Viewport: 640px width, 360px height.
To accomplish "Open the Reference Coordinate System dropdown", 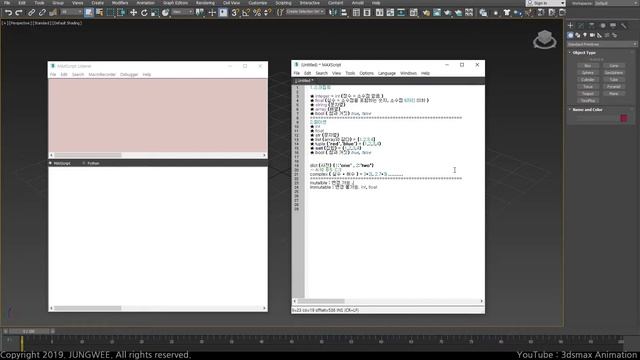I will point(182,12).
